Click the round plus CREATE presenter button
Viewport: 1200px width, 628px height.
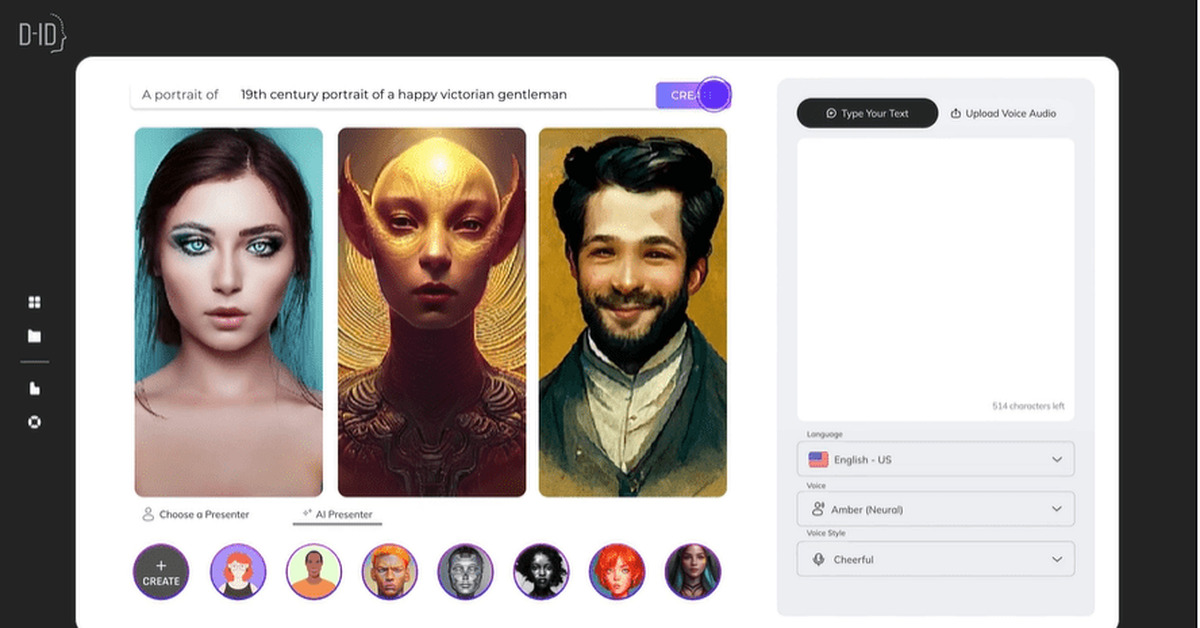coord(161,572)
